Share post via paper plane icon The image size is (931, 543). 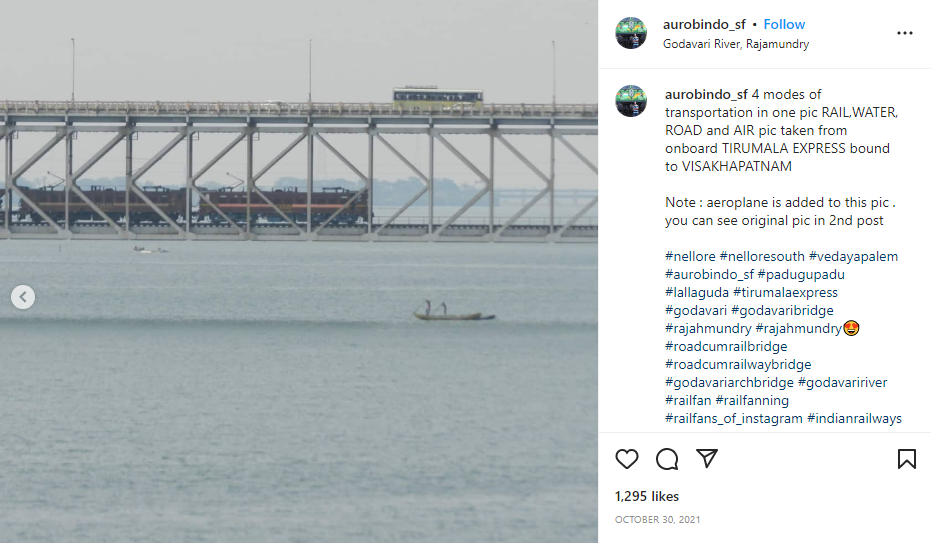coord(707,459)
